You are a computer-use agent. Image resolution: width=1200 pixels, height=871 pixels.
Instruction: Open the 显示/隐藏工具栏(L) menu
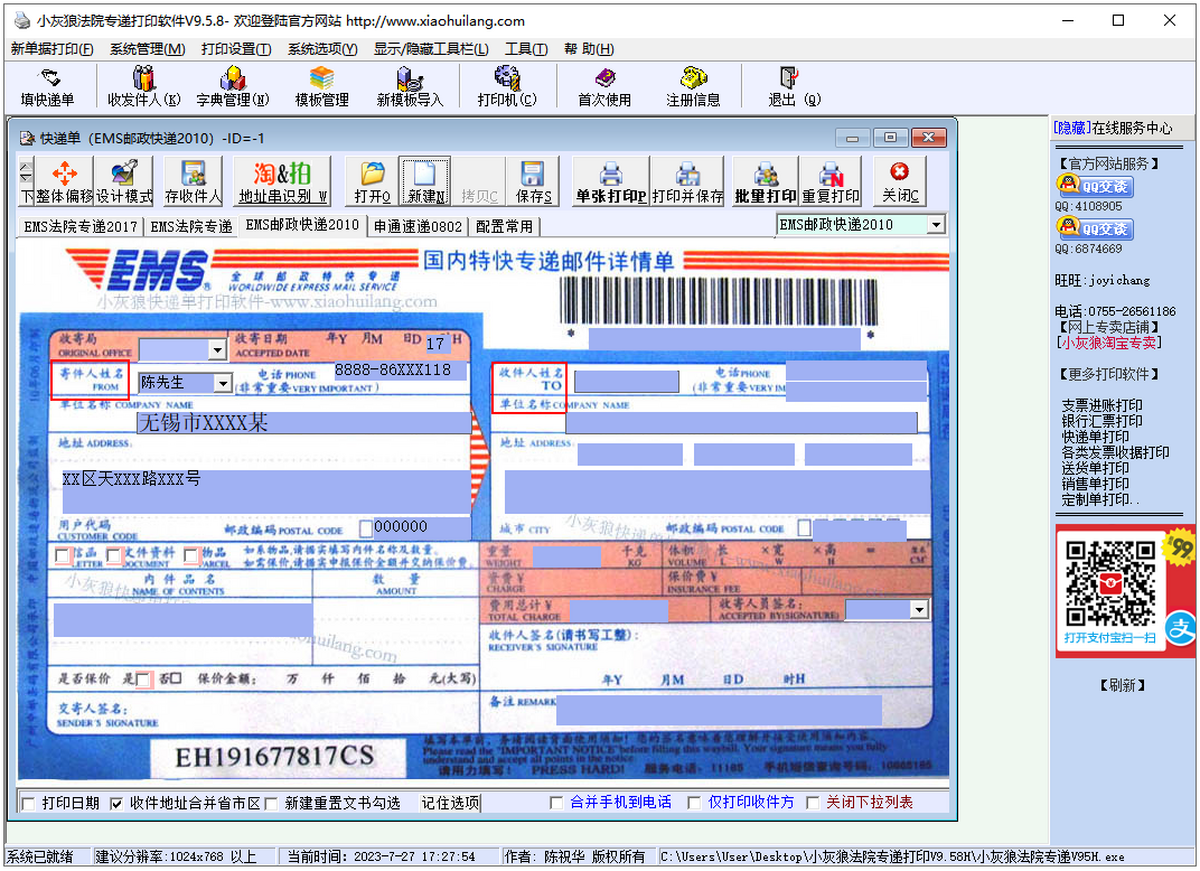tap(431, 49)
